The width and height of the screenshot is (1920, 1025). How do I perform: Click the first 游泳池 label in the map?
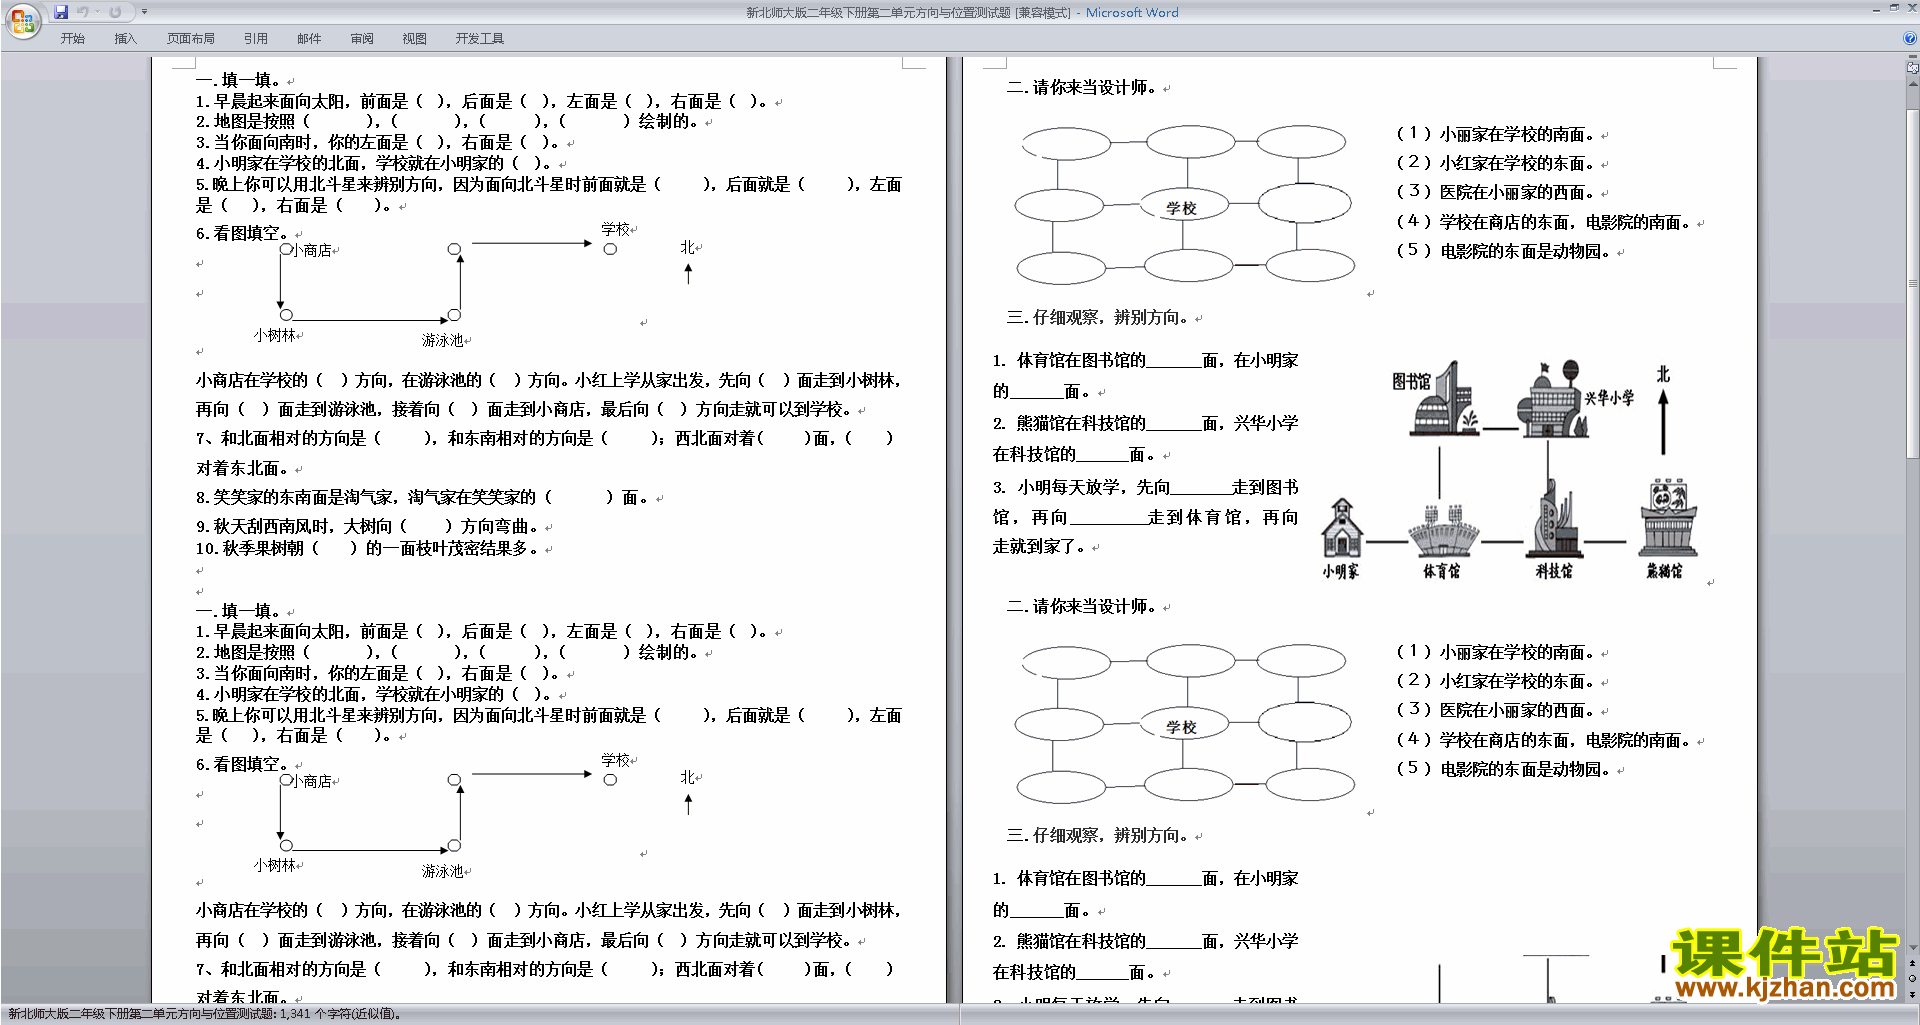tap(442, 341)
